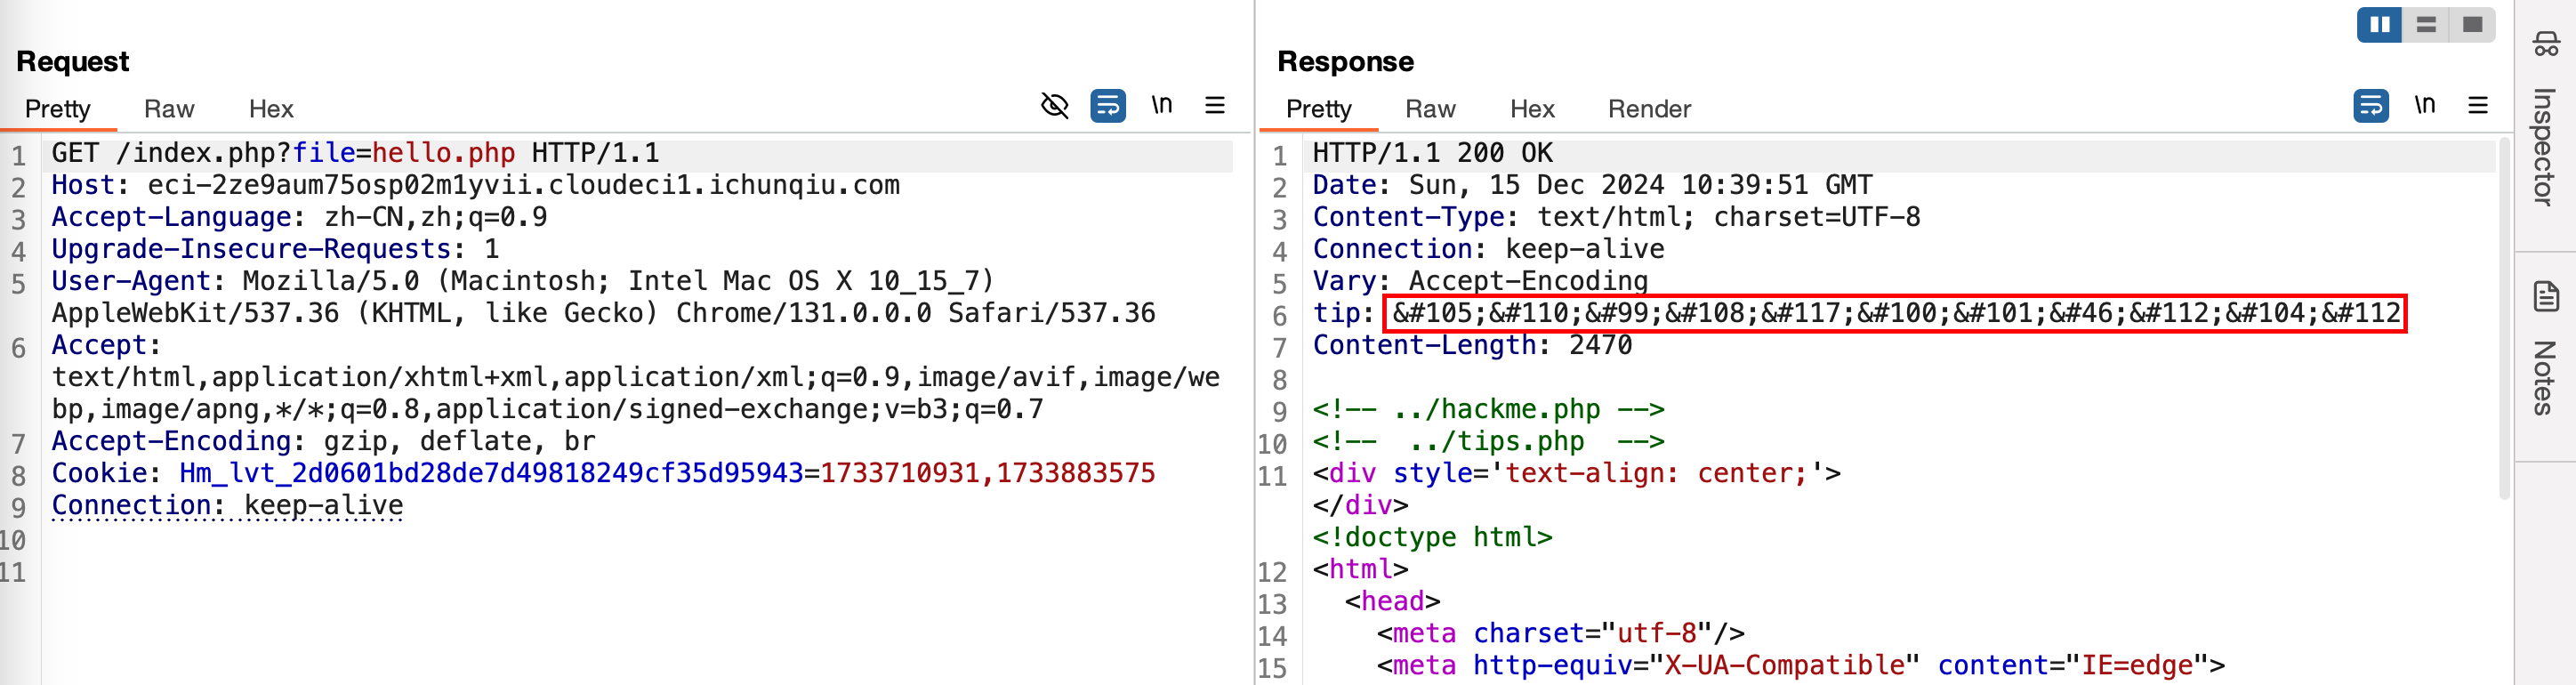Click the meta charset utf-8 line
Viewport: 2576px width, 685px height.
(x=1561, y=633)
